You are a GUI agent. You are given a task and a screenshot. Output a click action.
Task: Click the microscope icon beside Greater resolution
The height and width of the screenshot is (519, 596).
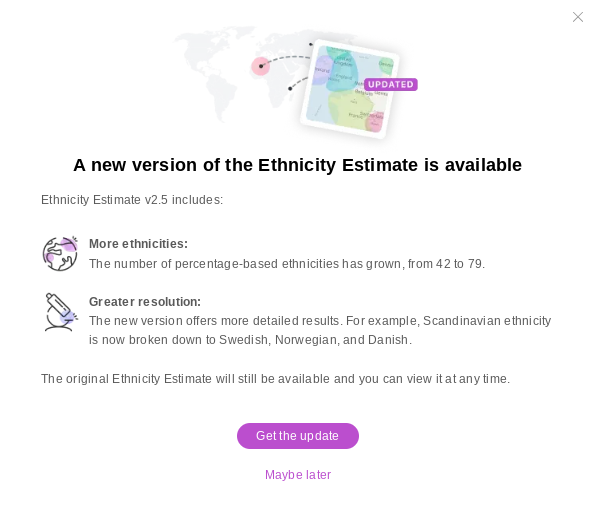click(x=61, y=312)
